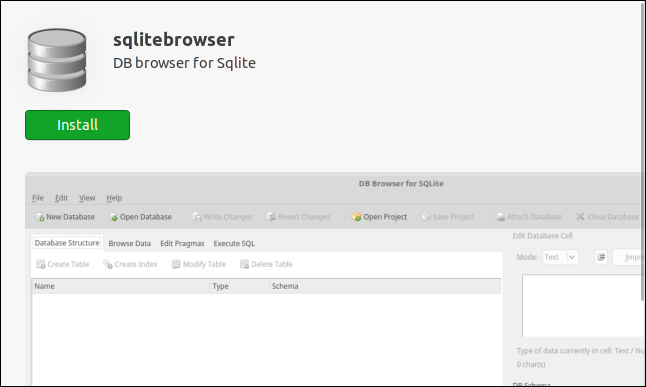
Task: Switch to the Database Structure tab
Action: click(x=67, y=243)
